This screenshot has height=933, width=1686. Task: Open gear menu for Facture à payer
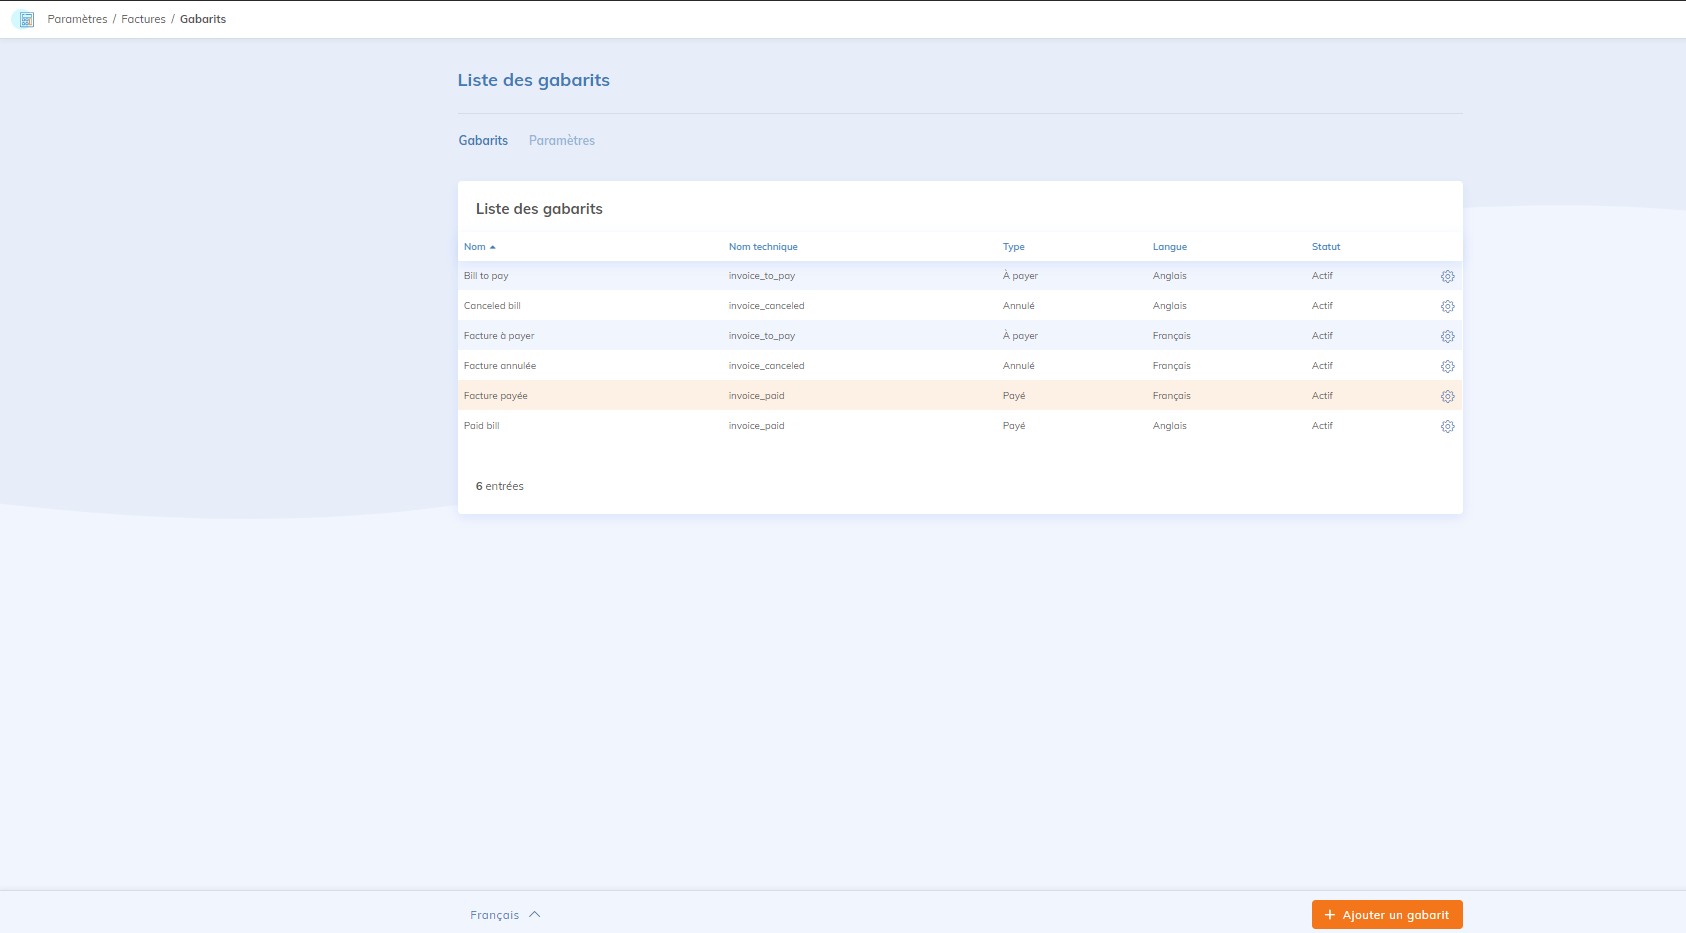(1447, 337)
